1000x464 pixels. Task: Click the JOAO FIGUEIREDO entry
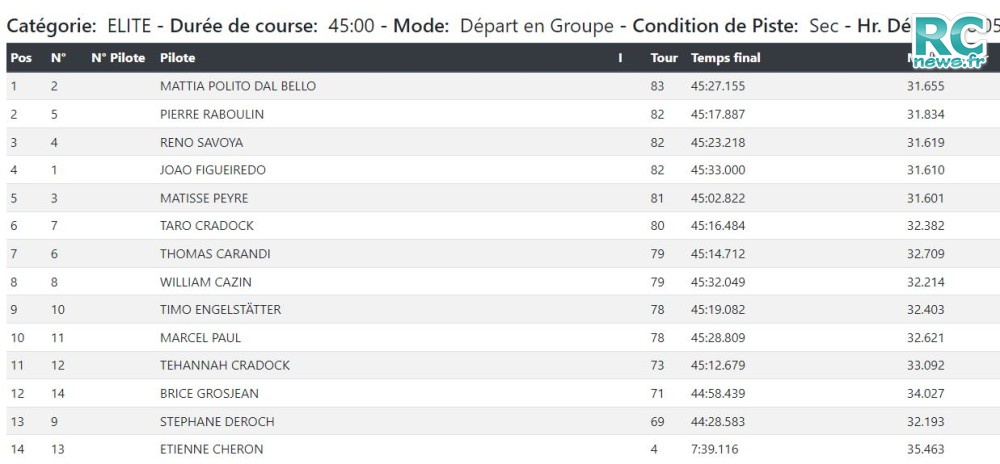click(x=212, y=170)
